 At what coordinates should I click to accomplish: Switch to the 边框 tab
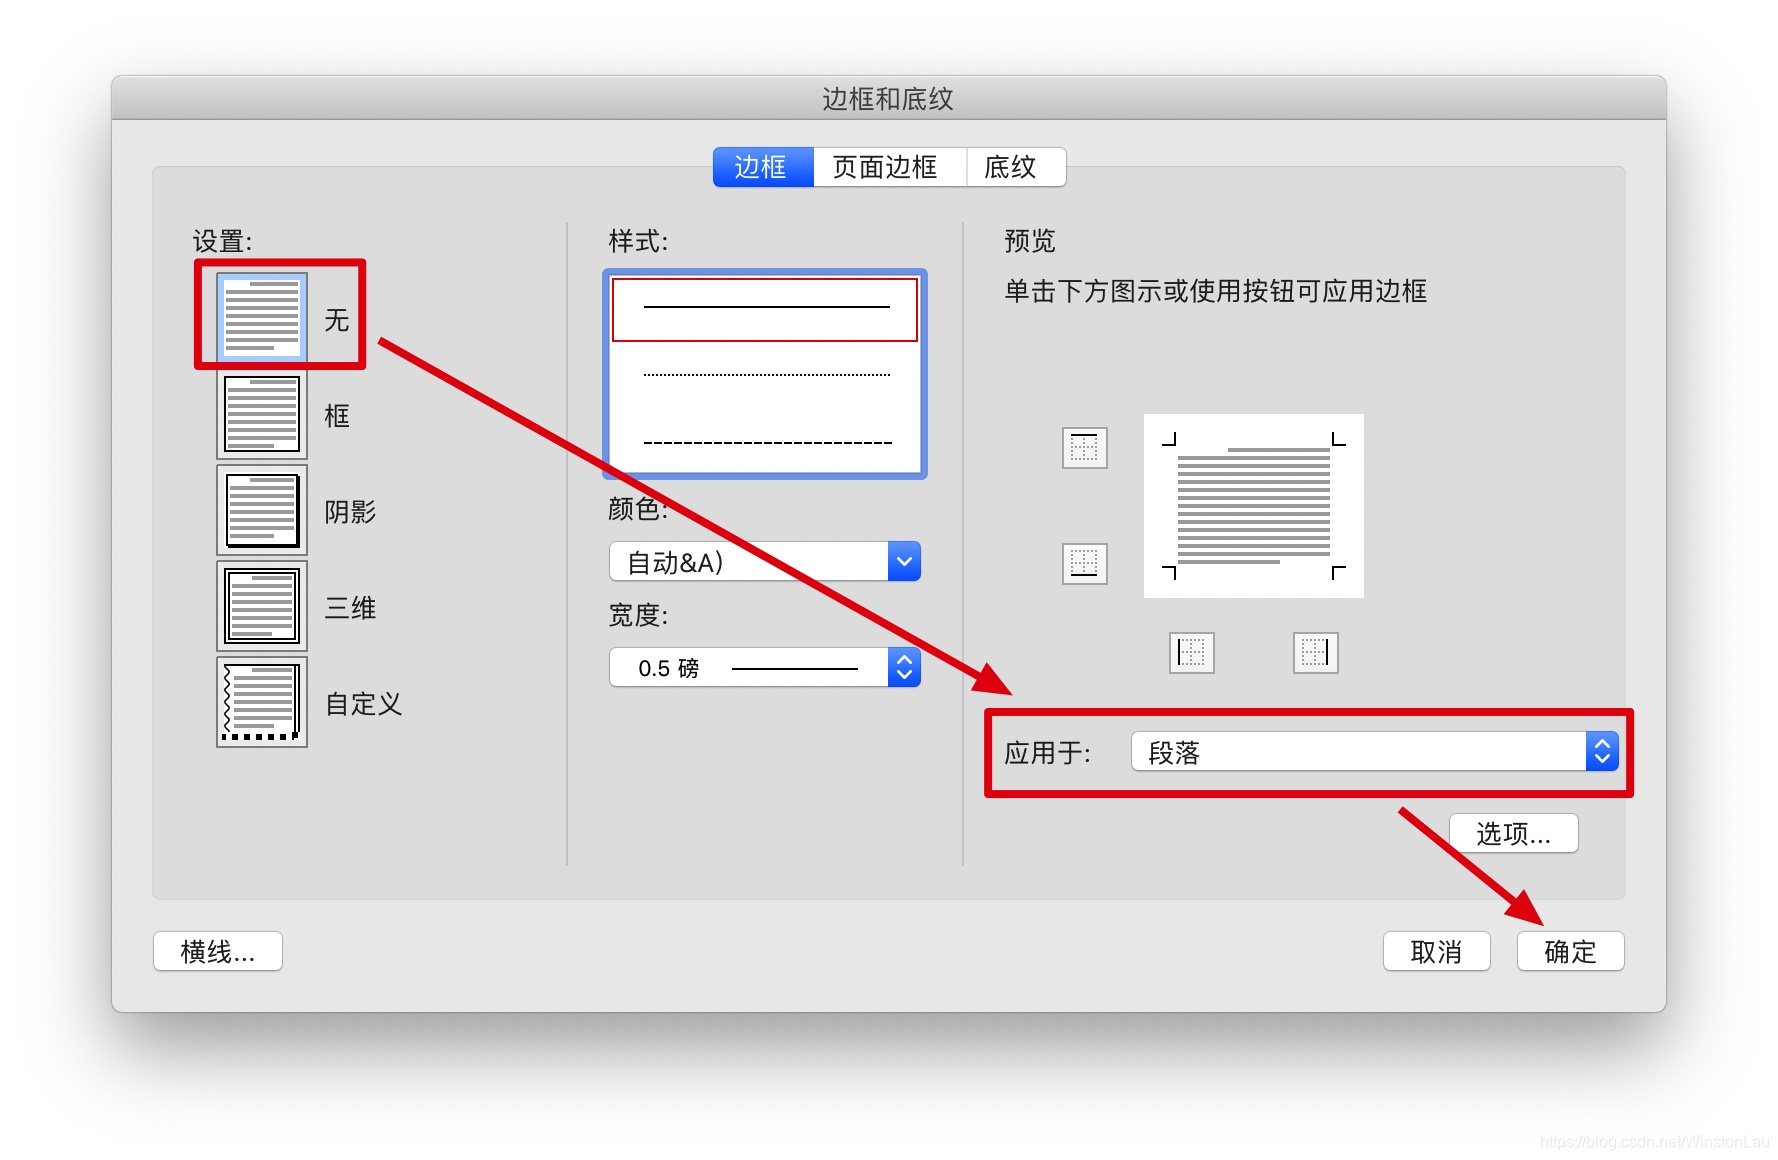point(763,167)
